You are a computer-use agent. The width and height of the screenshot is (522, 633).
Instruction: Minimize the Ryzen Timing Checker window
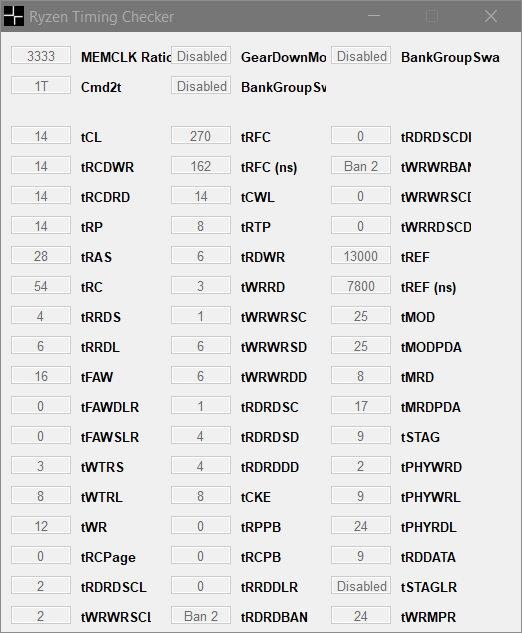(374, 16)
